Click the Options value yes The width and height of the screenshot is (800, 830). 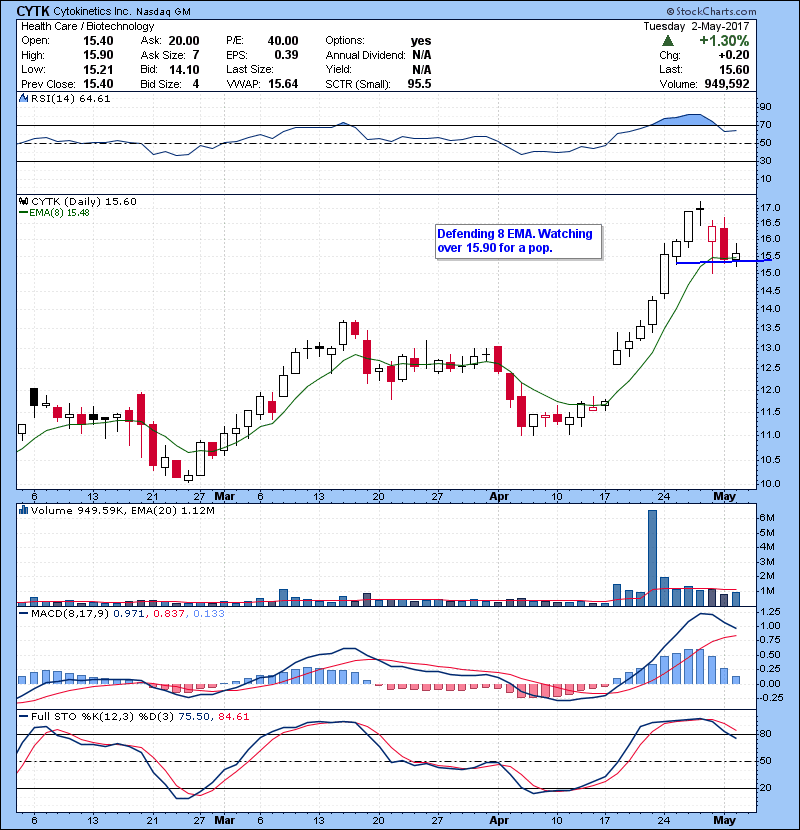tap(421, 41)
